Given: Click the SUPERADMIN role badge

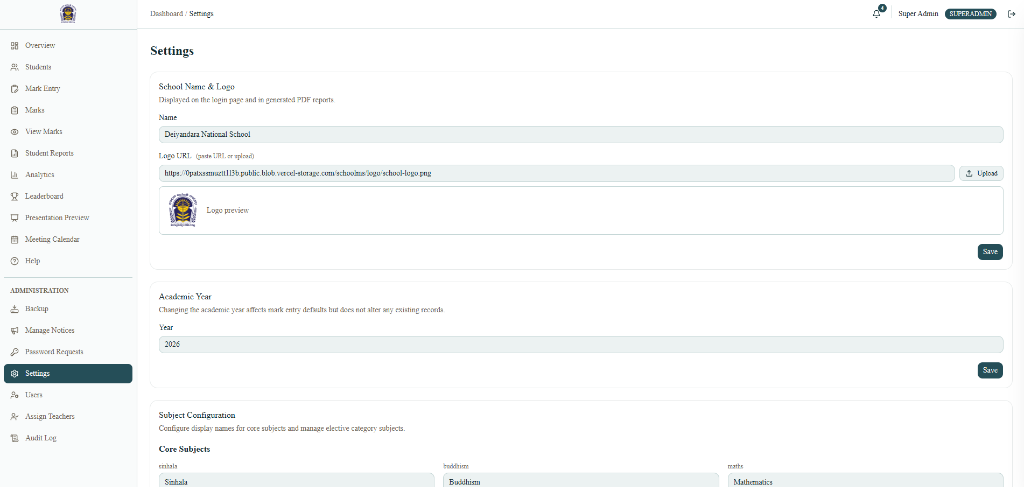Looking at the screenshot, I should [x=970, y=14].
